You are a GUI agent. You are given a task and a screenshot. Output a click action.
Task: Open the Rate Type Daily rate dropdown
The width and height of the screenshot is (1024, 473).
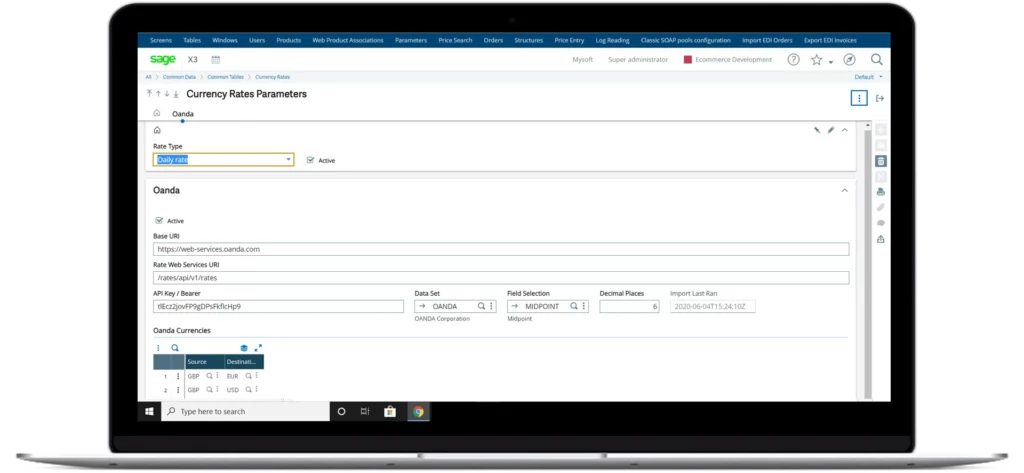288,159
